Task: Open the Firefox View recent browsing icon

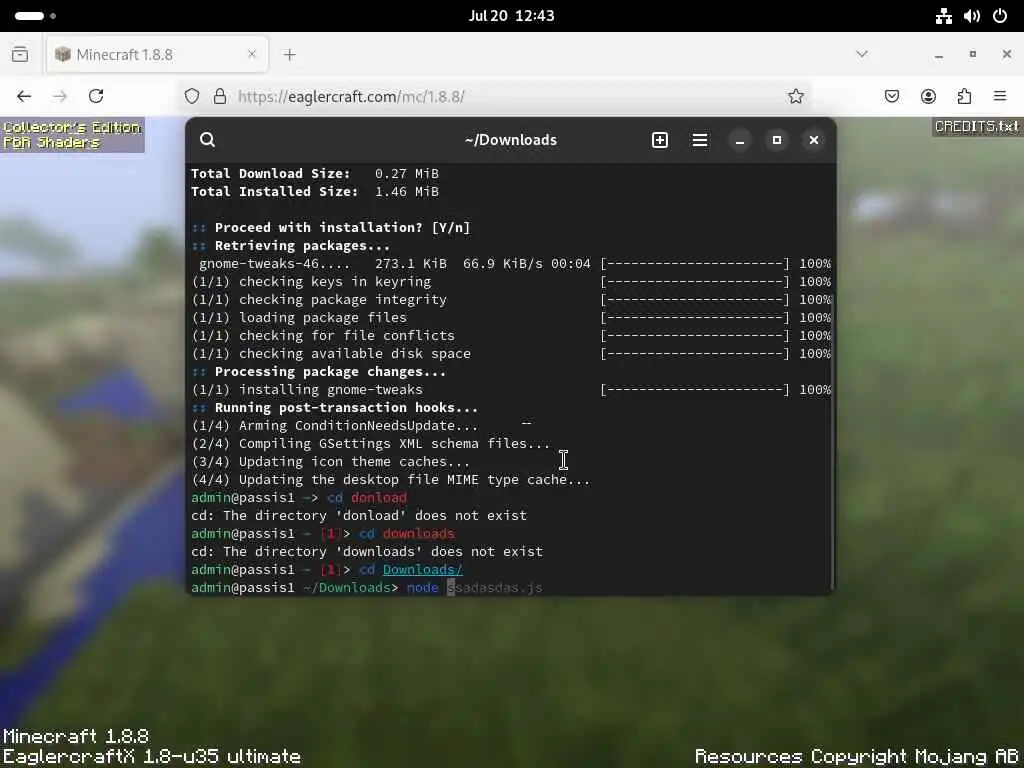Action: tap(20, 54)
